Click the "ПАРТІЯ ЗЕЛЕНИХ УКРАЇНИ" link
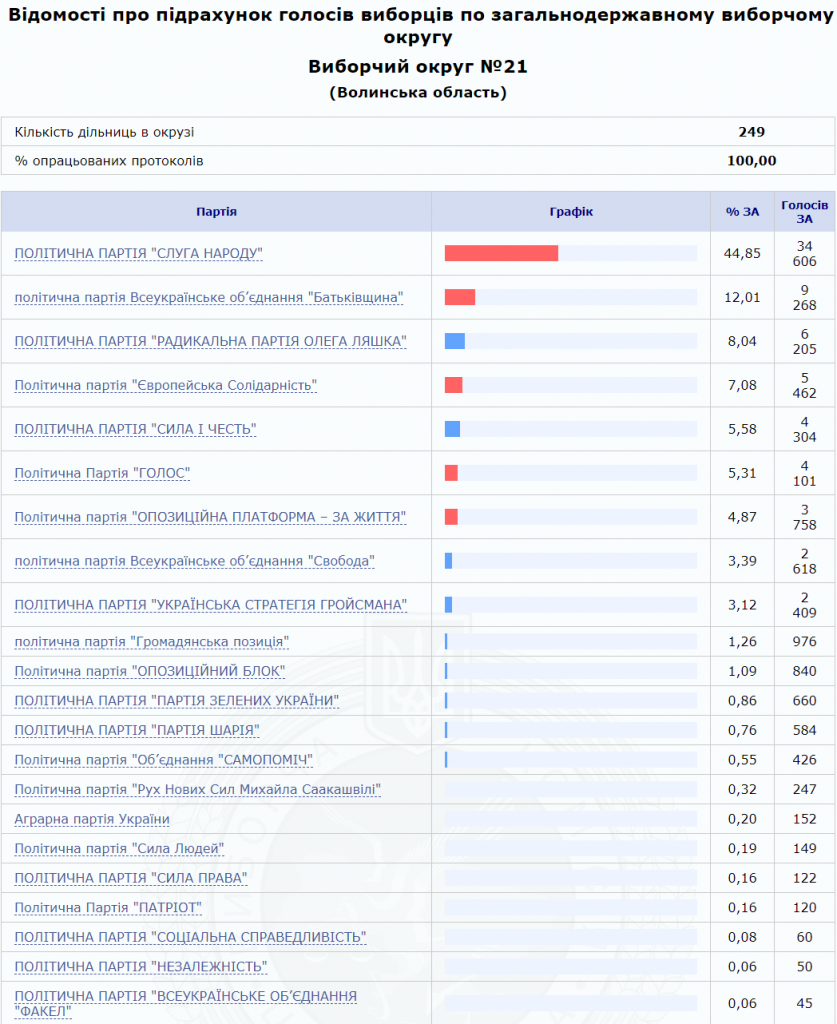This screenshot has width=837, height=1024. 176,701
